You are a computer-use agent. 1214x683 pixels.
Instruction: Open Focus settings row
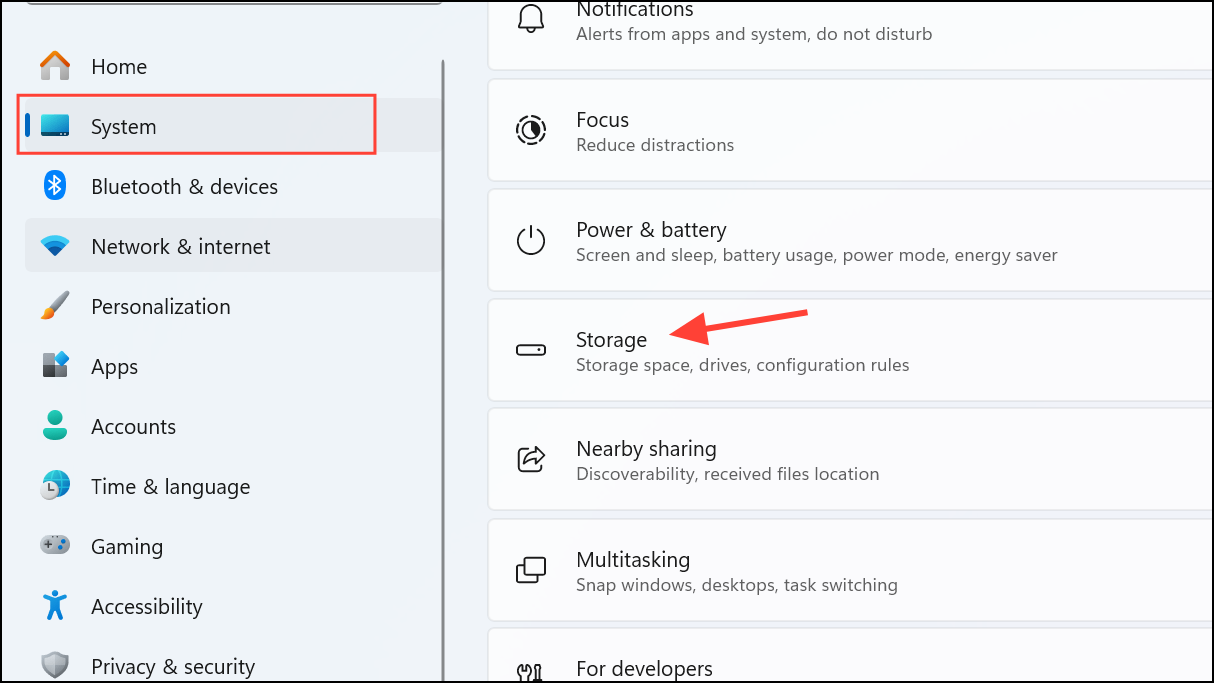pos(850,132)
